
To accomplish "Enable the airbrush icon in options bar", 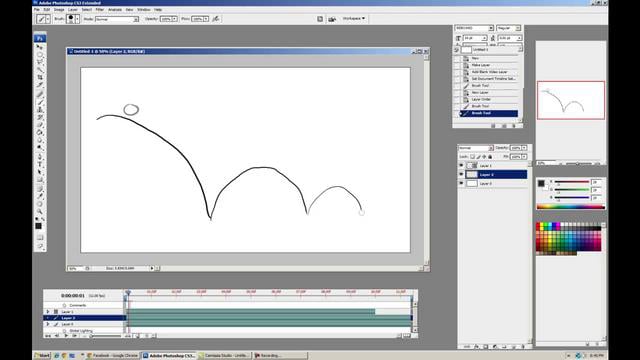I will click(x=216, y=19).
